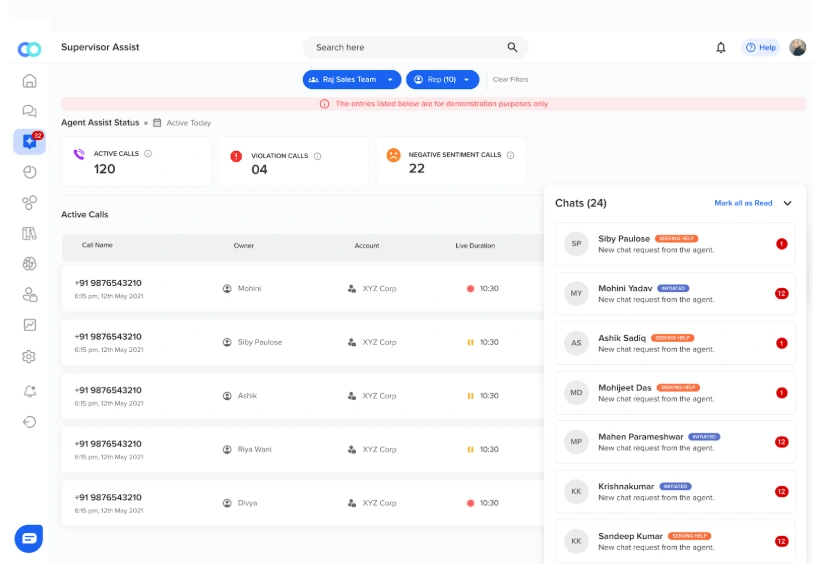Click the pause indicator on Siby Paulose's call
The width and height of the screenshot is (813, 567).
point(470,342)
